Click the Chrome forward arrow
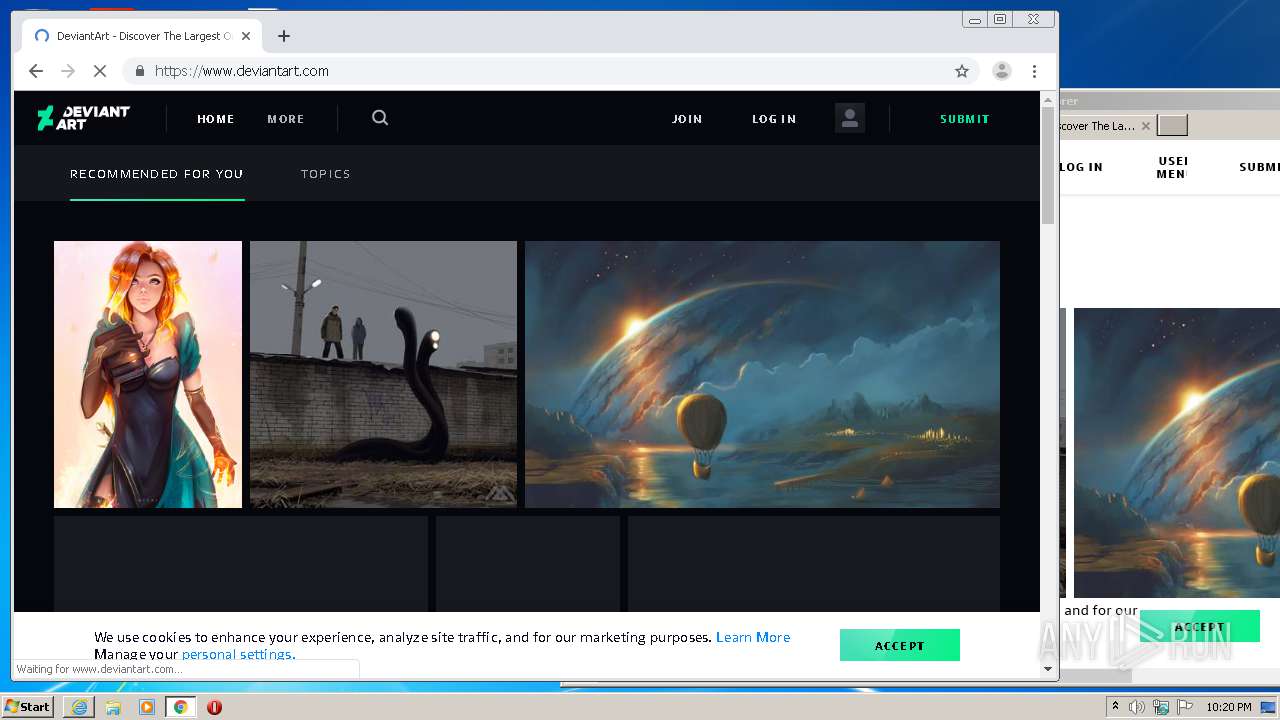1280x720 pixels. coord(68,71)
